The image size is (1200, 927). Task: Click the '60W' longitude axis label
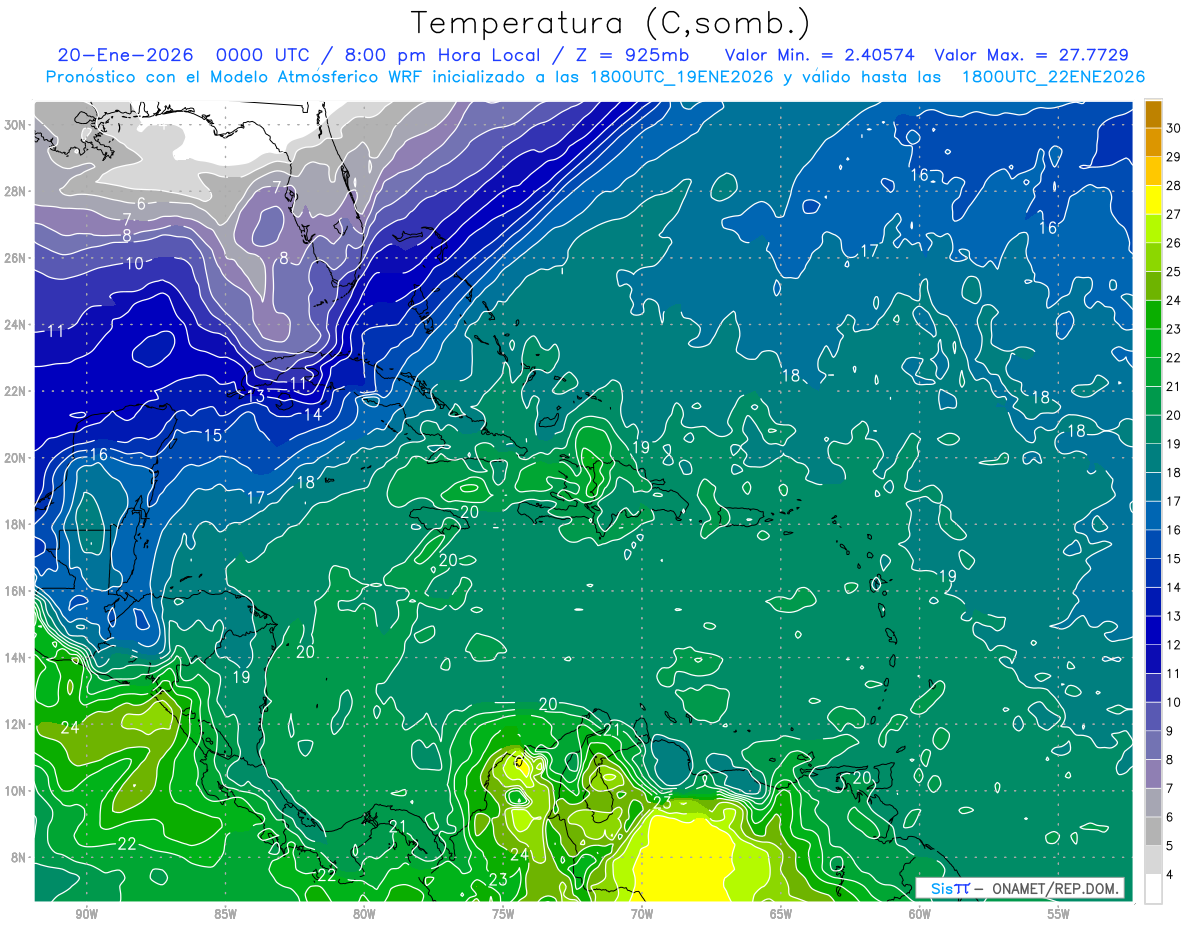click(920, 914)
